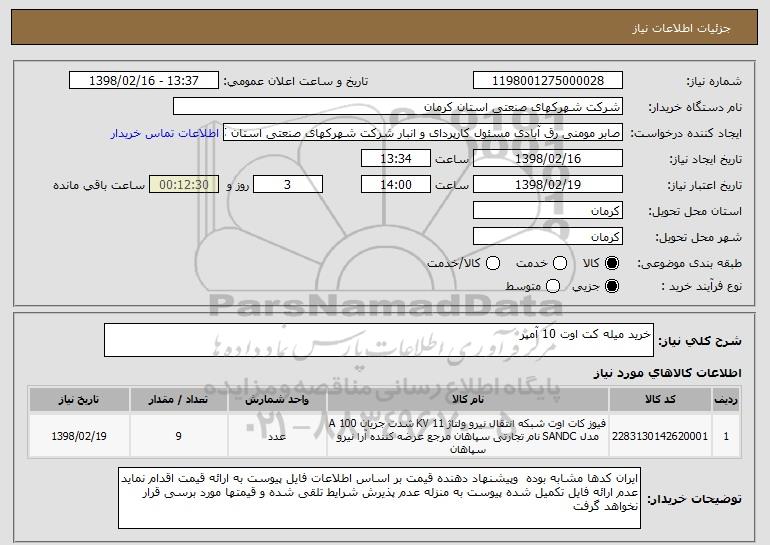Click the validity date field 1398/02/19
770x545 pixels.
tap(548, 185)
